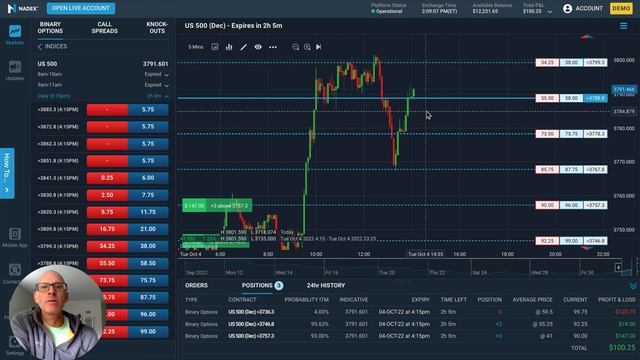Viewport: 640px width, 360px height.
Task: Collapse the bottom positions panel
Action: [633, 286]
